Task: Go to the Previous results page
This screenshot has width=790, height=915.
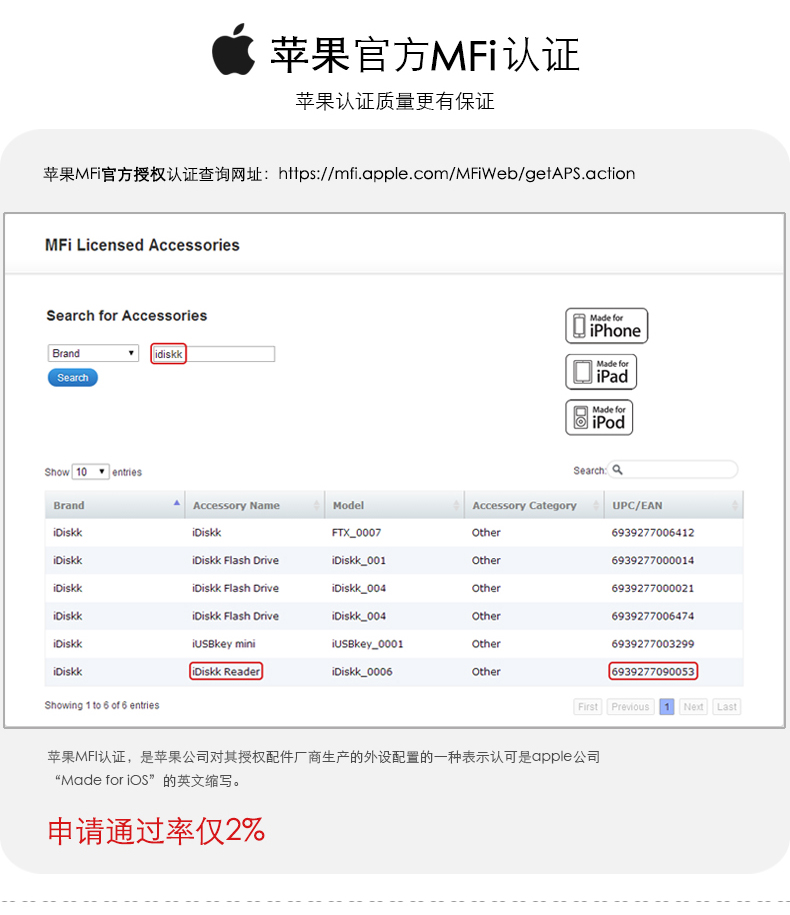Action: (x=630, y=707)
